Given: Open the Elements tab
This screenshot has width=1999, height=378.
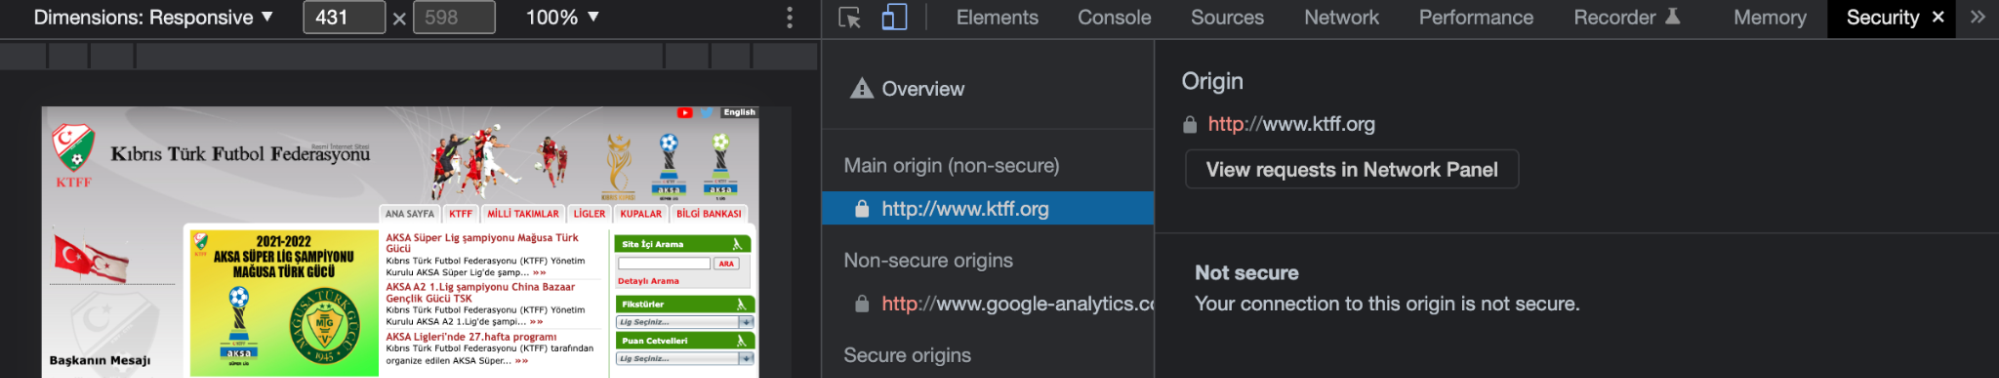Looking at the screenshot, I should point(997,17).
